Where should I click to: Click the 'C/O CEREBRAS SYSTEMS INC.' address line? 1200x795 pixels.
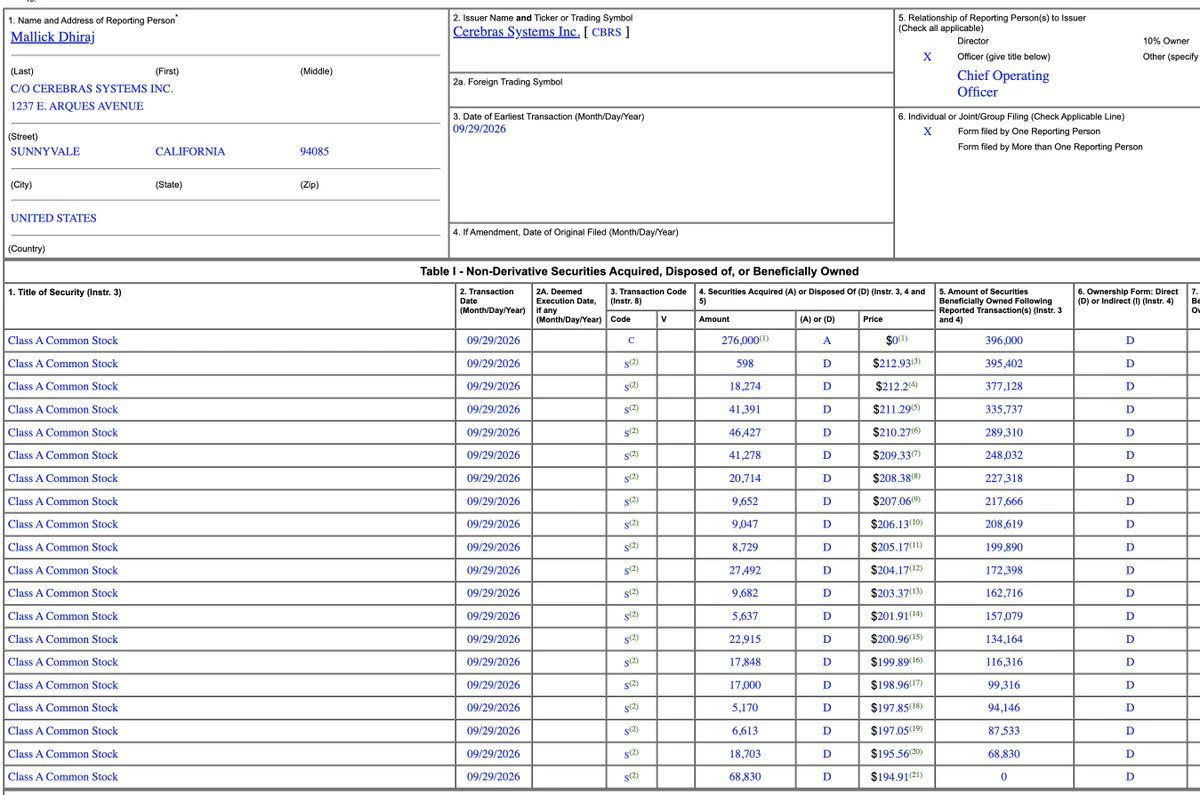(92, 89)
